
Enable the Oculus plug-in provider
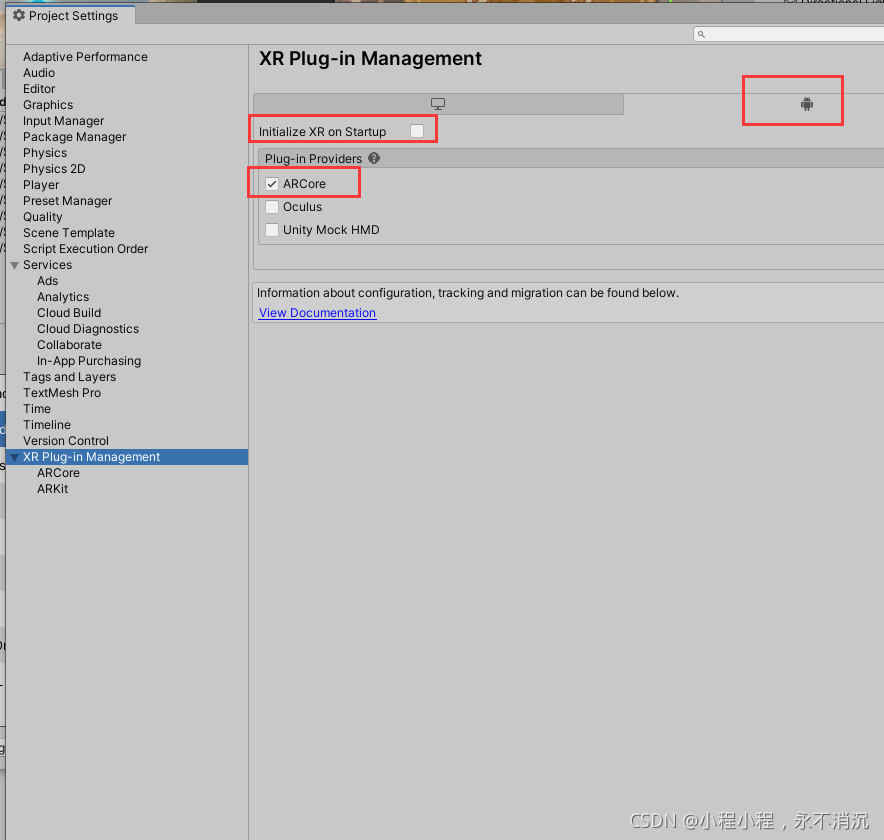pyautogui.click(x=272, y=207)
